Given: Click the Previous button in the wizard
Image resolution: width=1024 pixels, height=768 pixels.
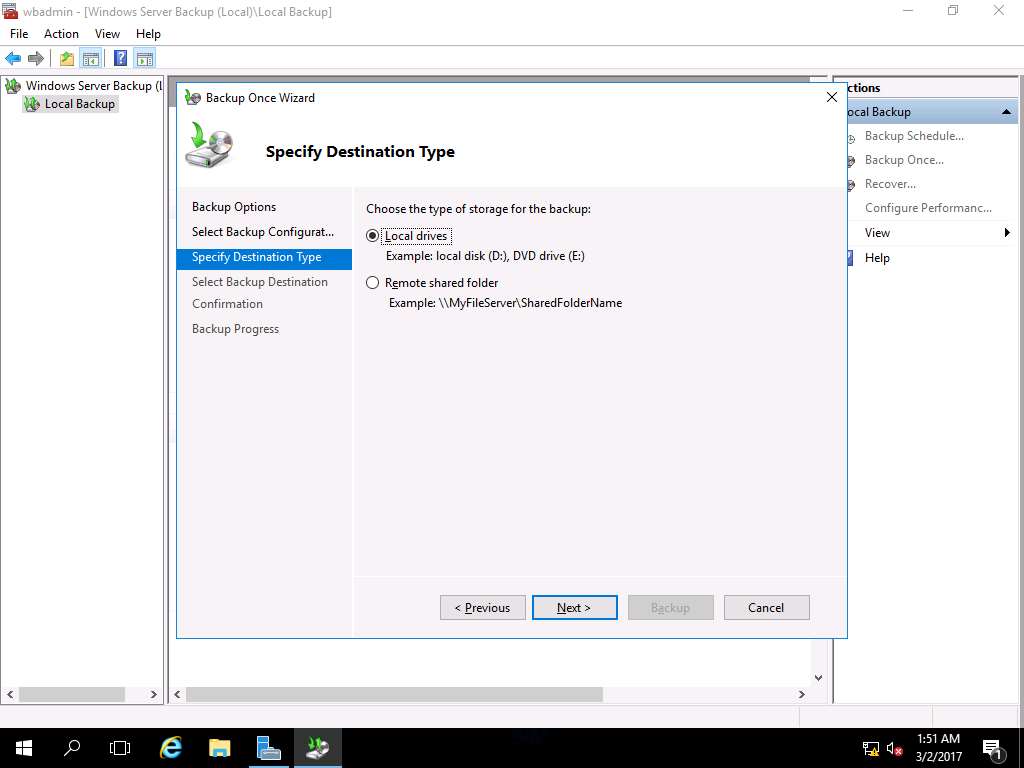Looking at the screenshot, I should tap(483, 607).
